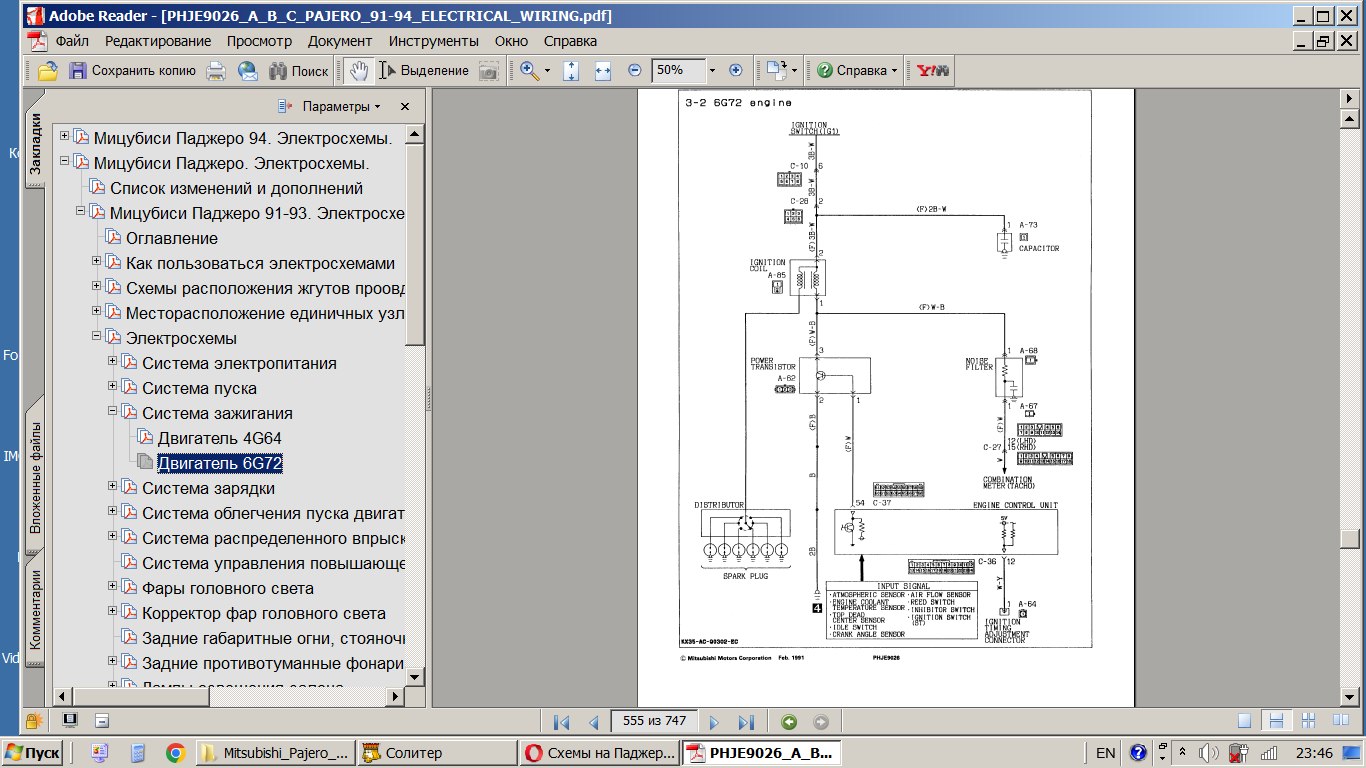
Task: Select the Hand tool
Action: [x=359, y=71]
